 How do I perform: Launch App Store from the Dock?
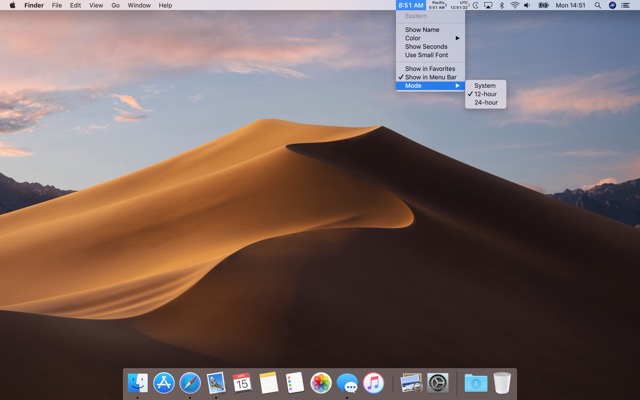pyautogui.click(x=164, y=383)
